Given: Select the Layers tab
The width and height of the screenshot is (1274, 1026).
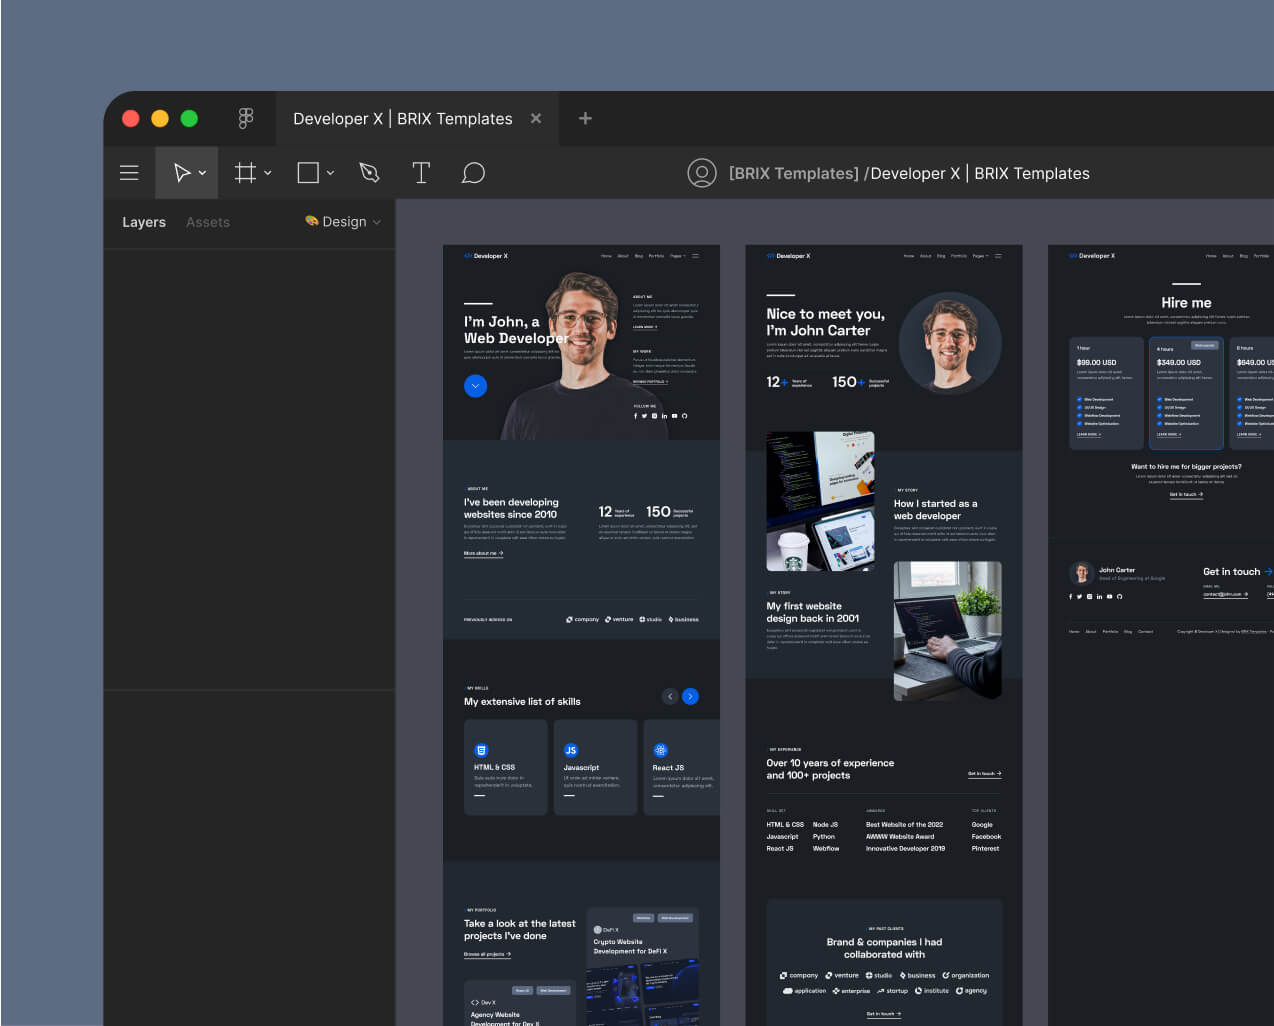Looking at the screenshot, I should (x=144, y=222).
